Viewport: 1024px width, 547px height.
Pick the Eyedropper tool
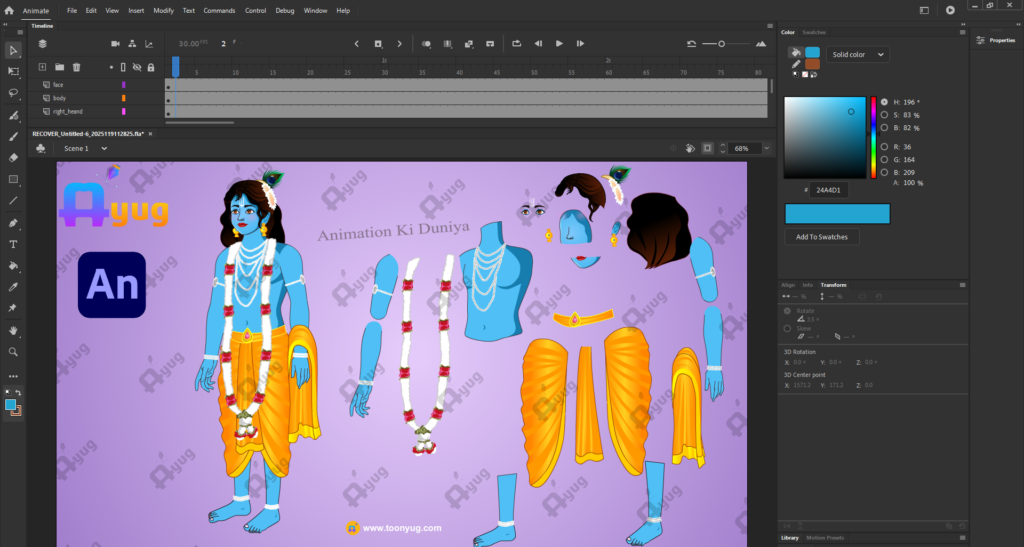tap(13, 287)
